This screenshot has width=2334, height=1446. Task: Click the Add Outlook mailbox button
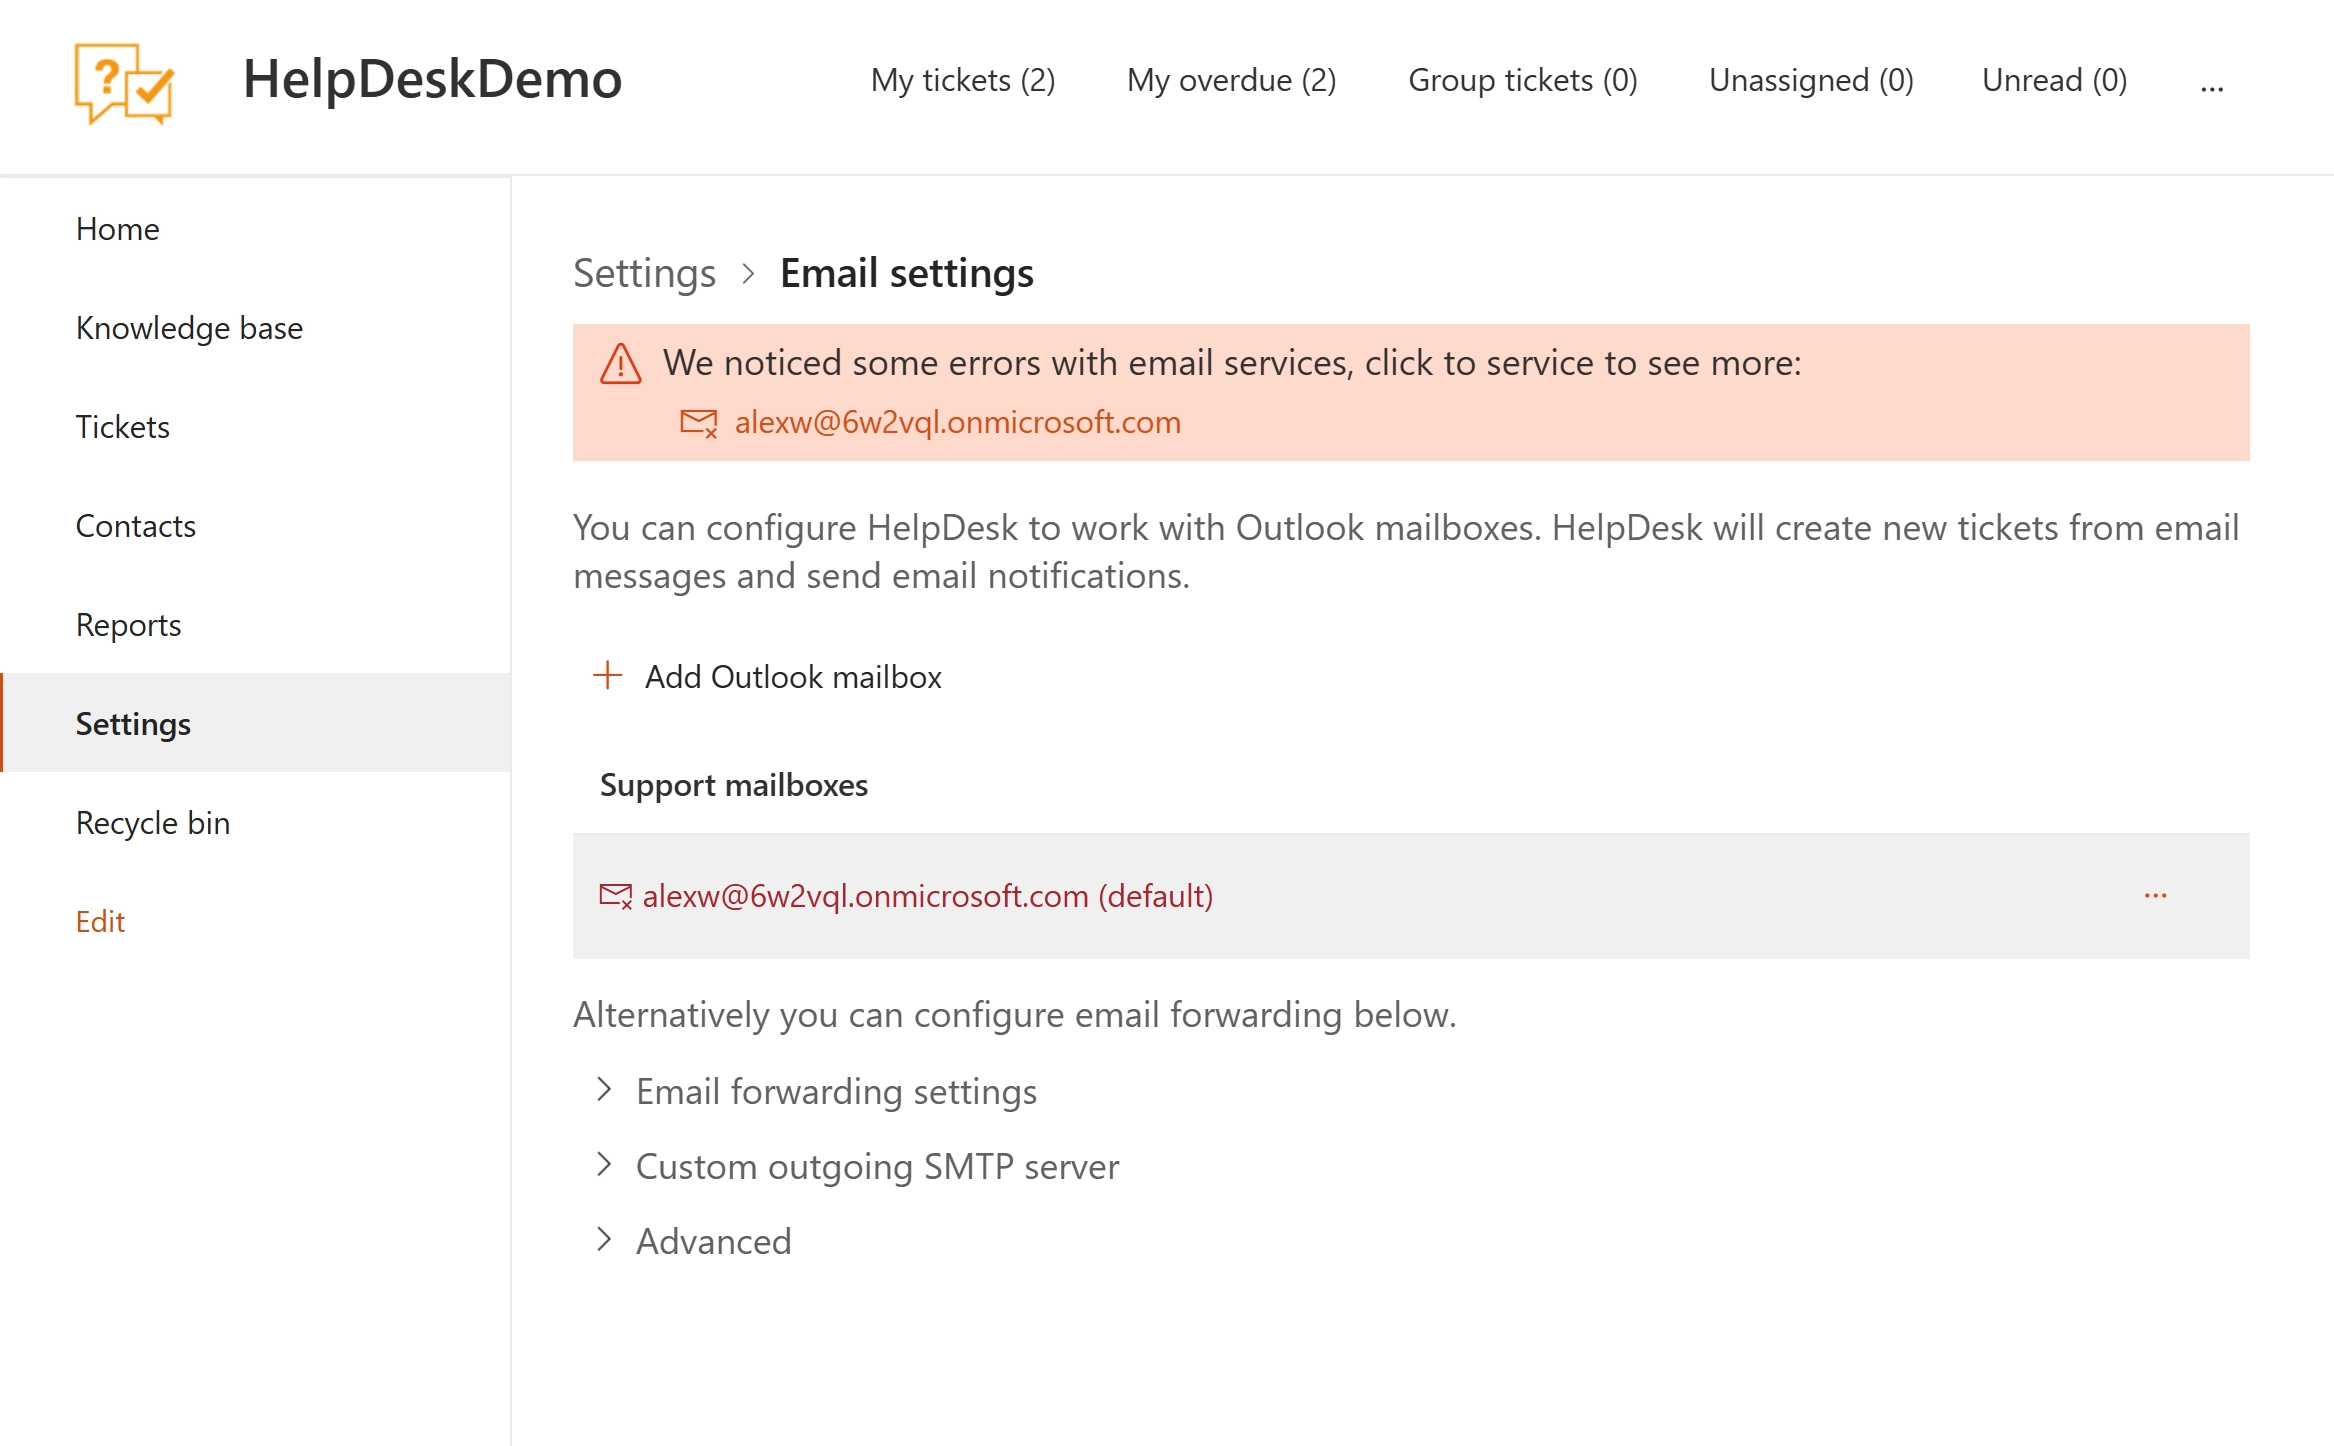768,677
